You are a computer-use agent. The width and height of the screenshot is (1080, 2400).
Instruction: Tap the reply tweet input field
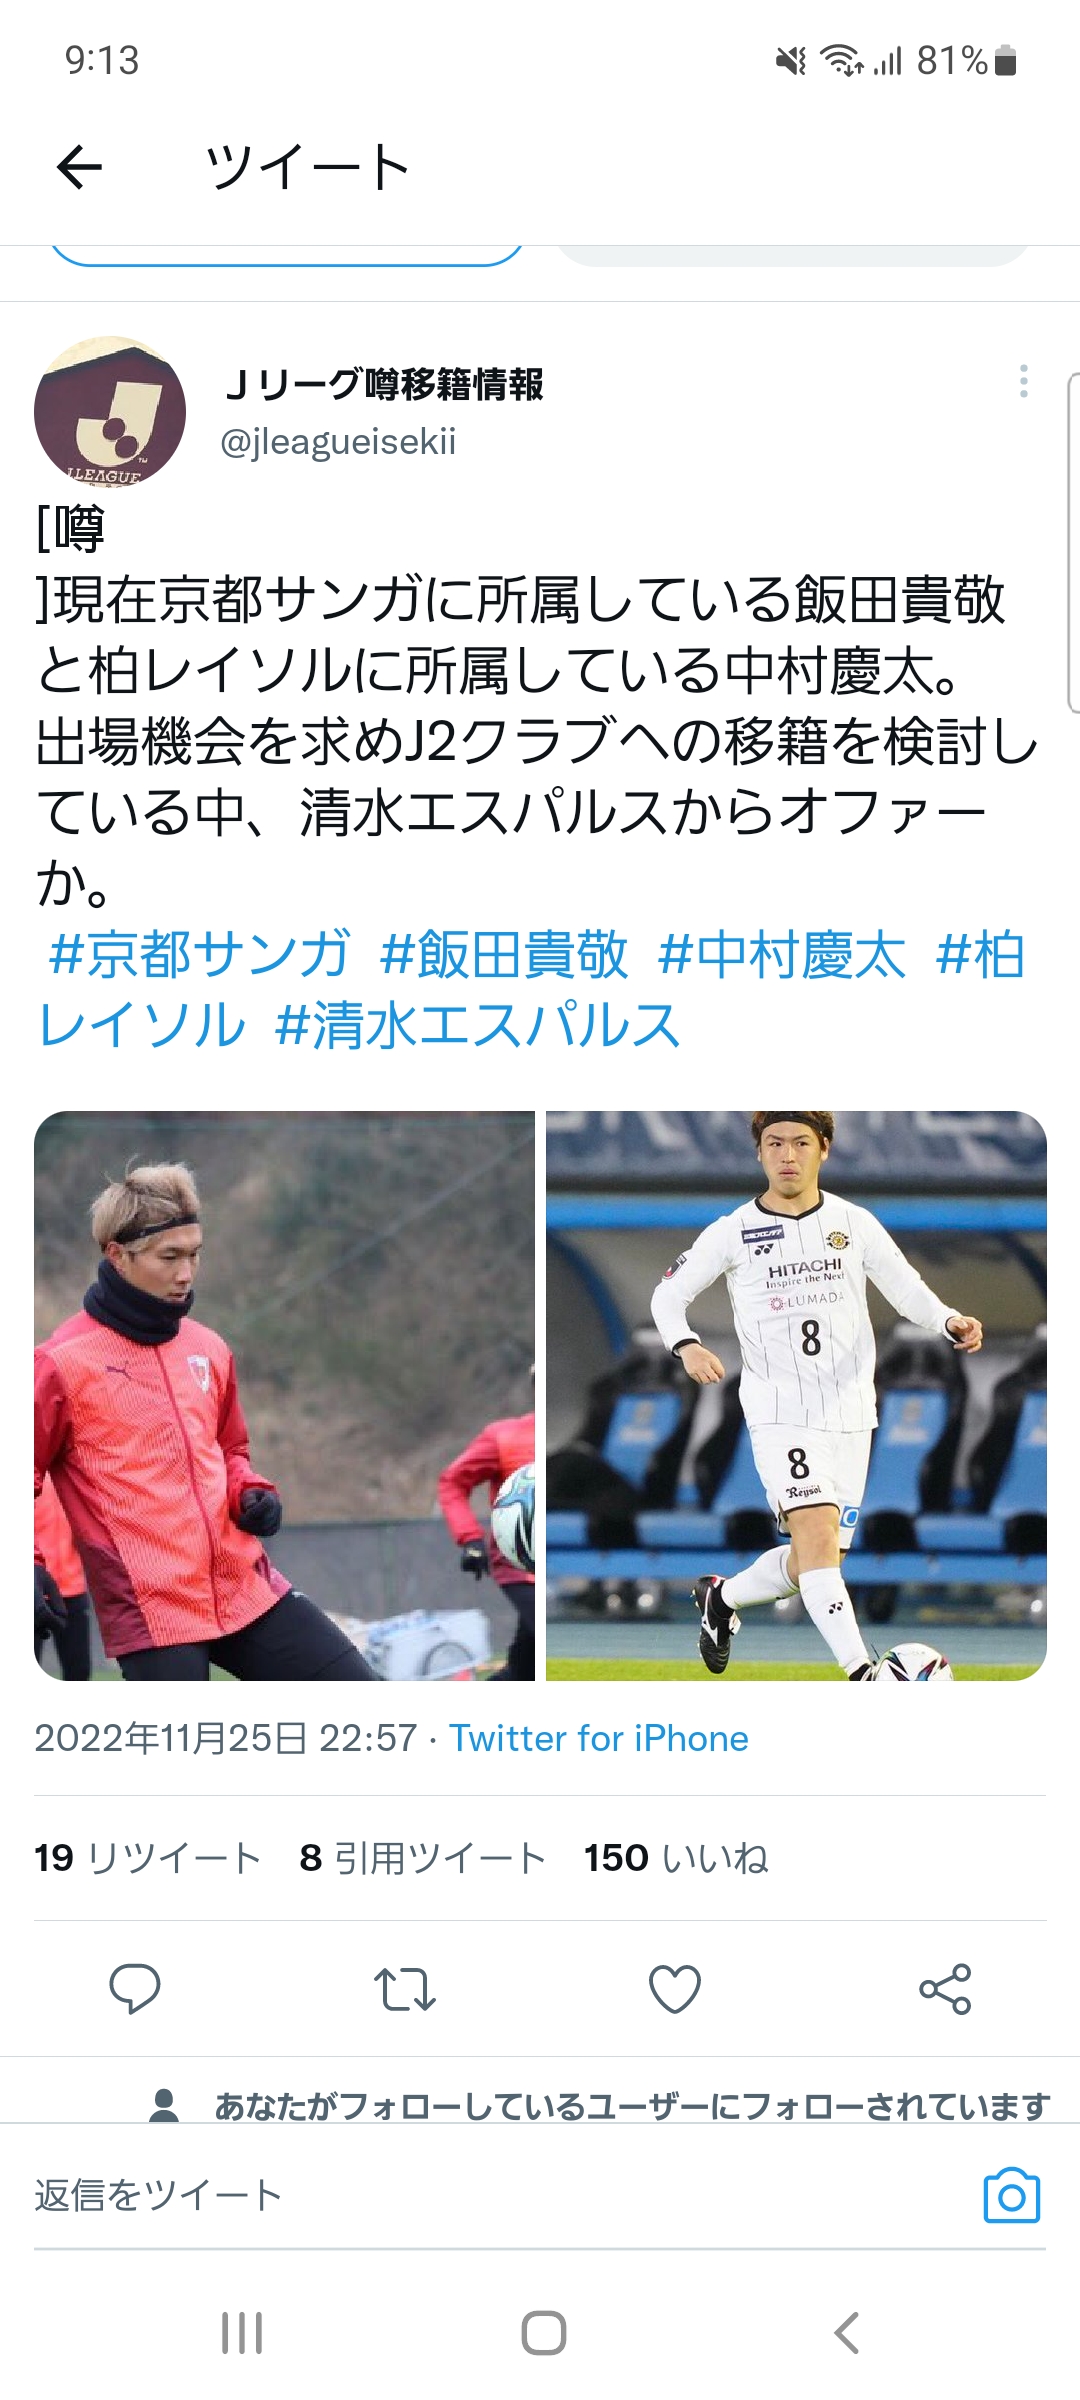point(500,2196)
